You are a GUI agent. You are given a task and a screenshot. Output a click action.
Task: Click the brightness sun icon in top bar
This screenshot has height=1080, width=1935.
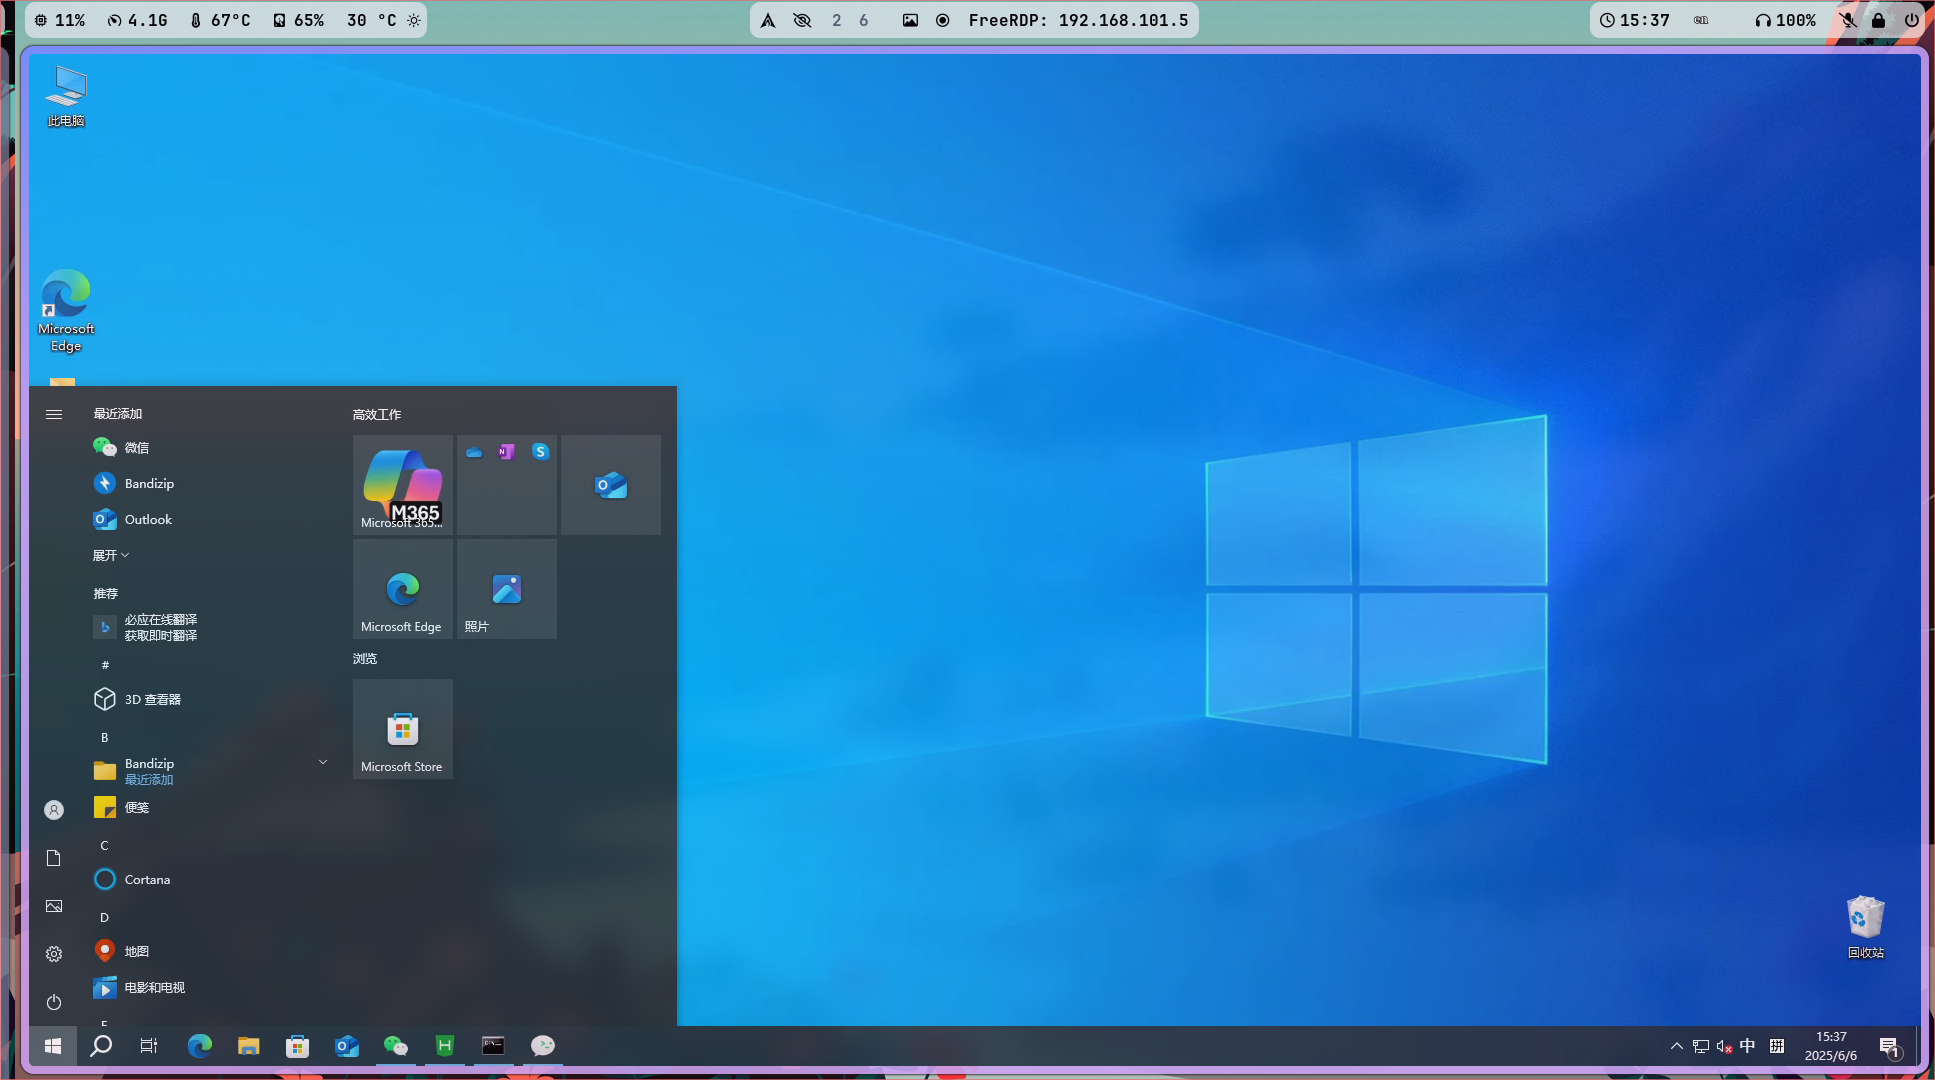click(x=414, y=20)
